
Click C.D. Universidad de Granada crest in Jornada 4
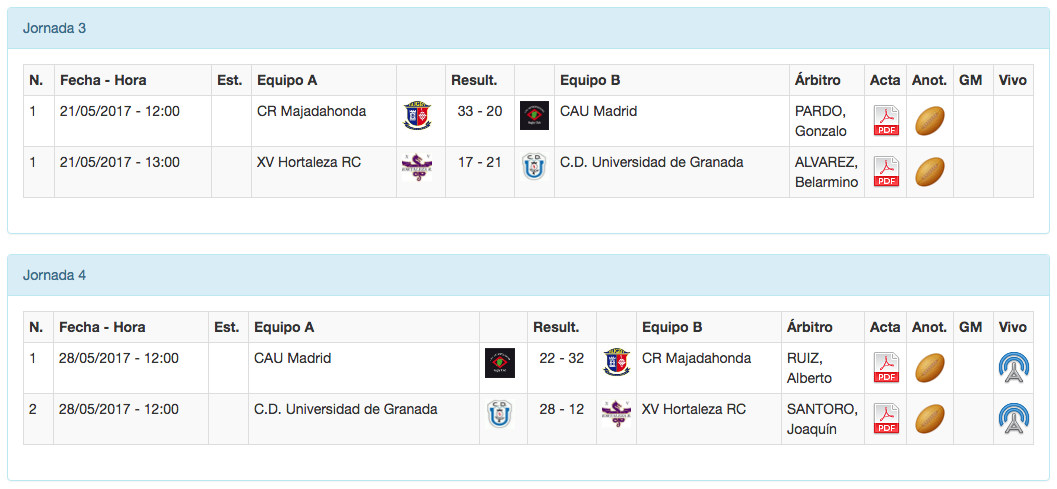[x=499, y=413]
